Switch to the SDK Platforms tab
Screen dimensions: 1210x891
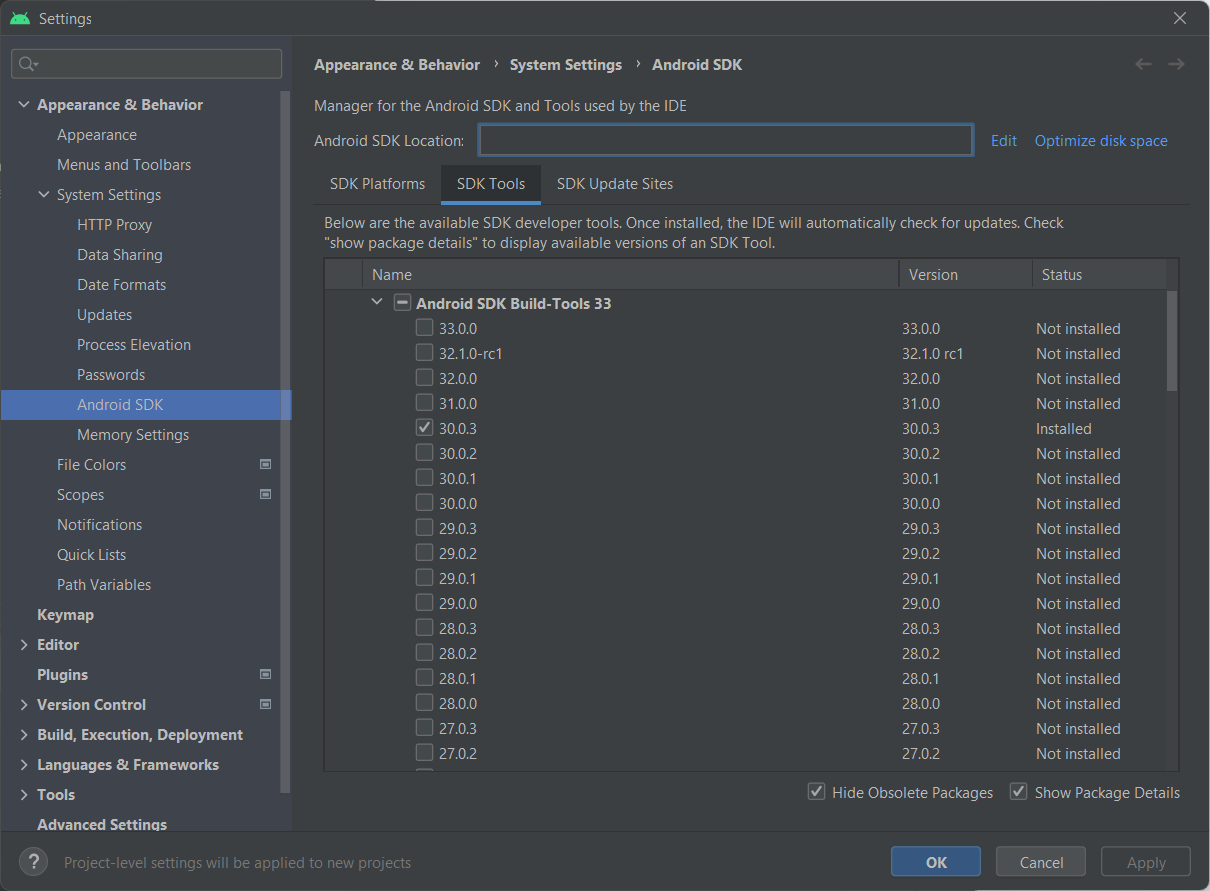coord(377,184)
